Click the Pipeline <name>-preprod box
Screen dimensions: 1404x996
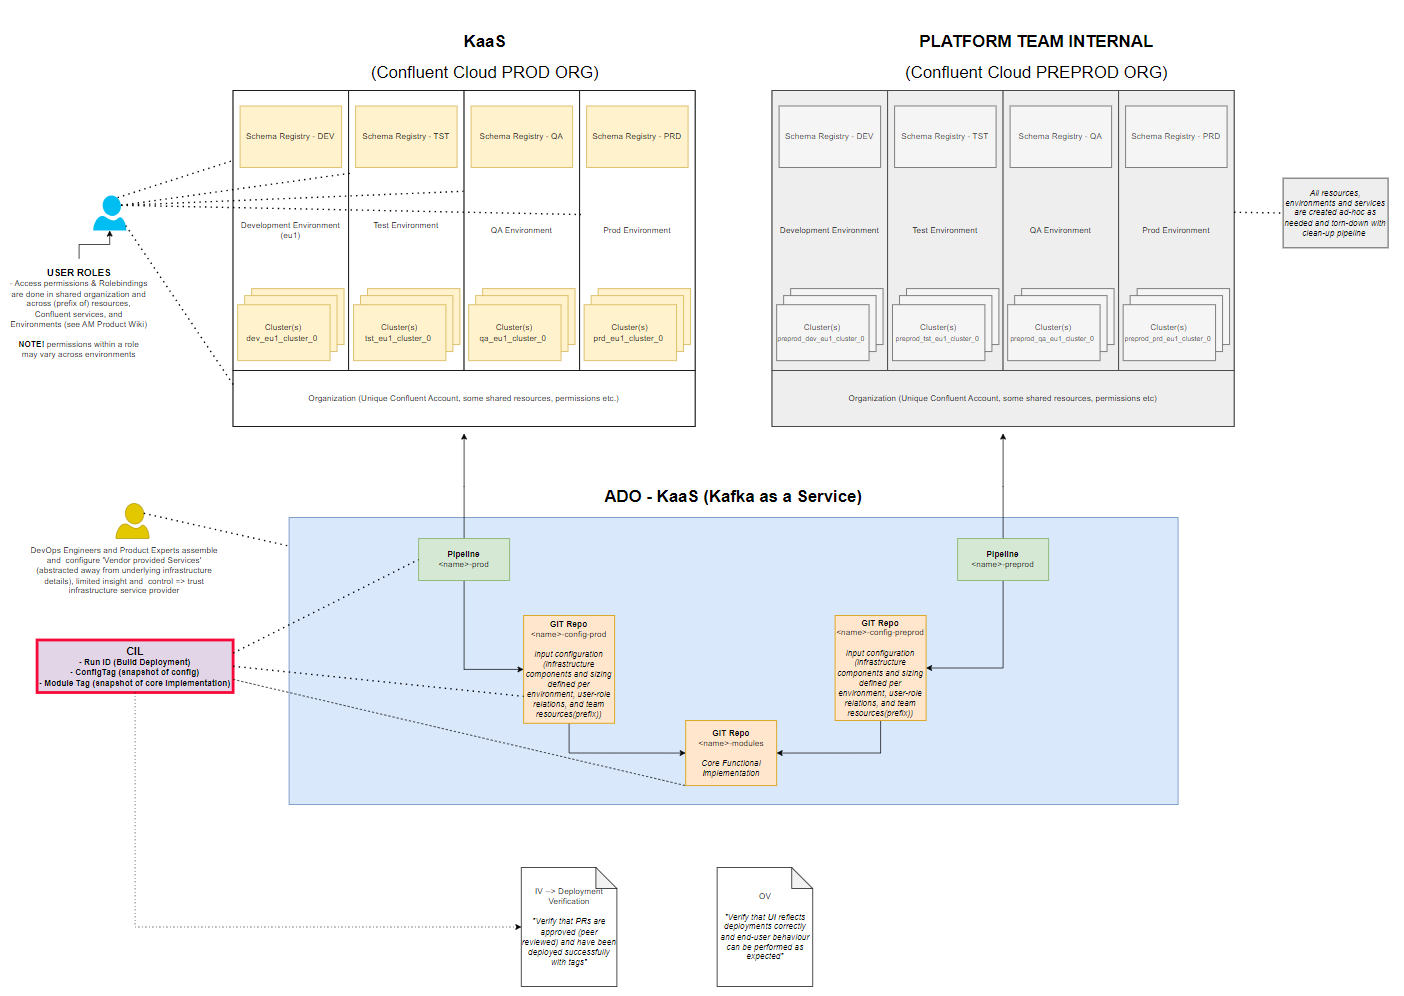1003,559
